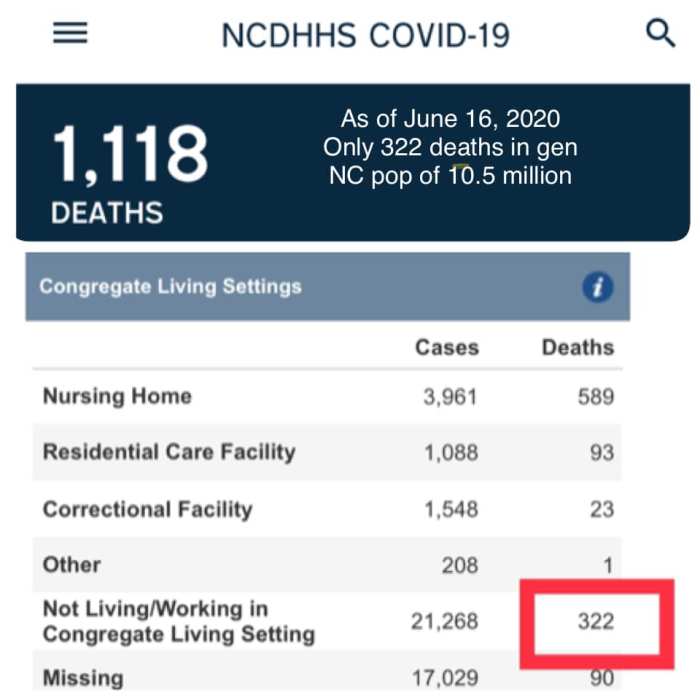Select the Residential Care Facility row label
Screen dimensions: 700x700
tap(169, 452)
